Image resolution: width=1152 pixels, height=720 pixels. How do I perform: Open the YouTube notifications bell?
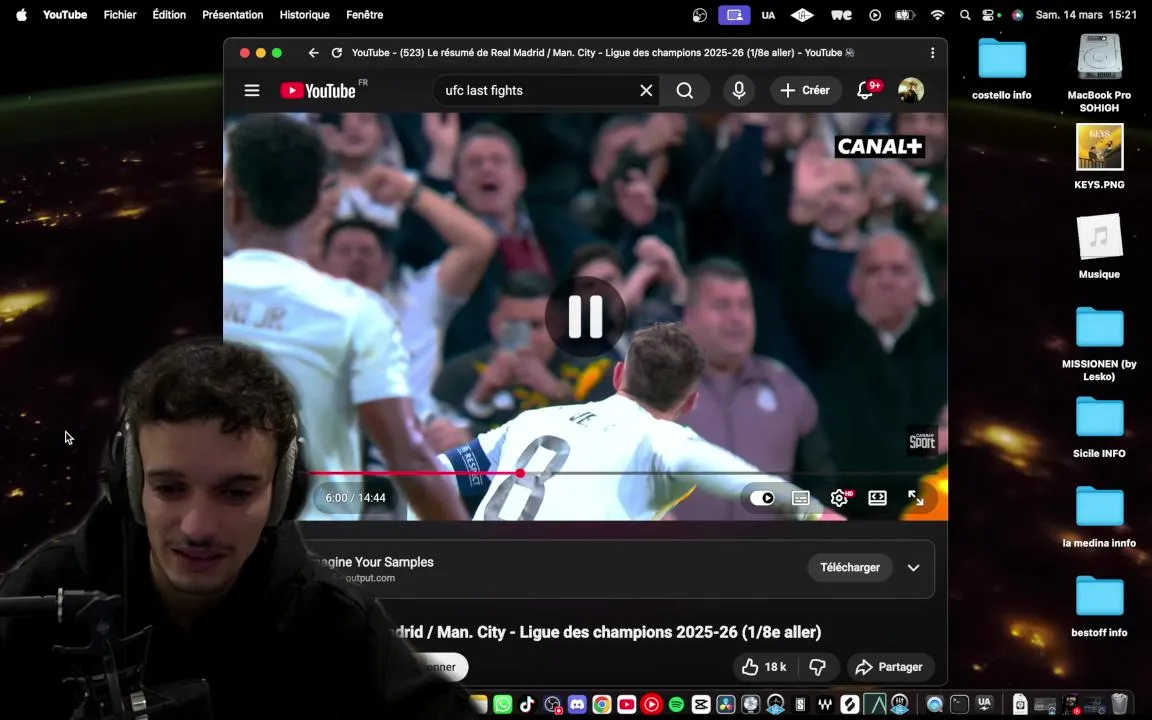tap(866, 90)
